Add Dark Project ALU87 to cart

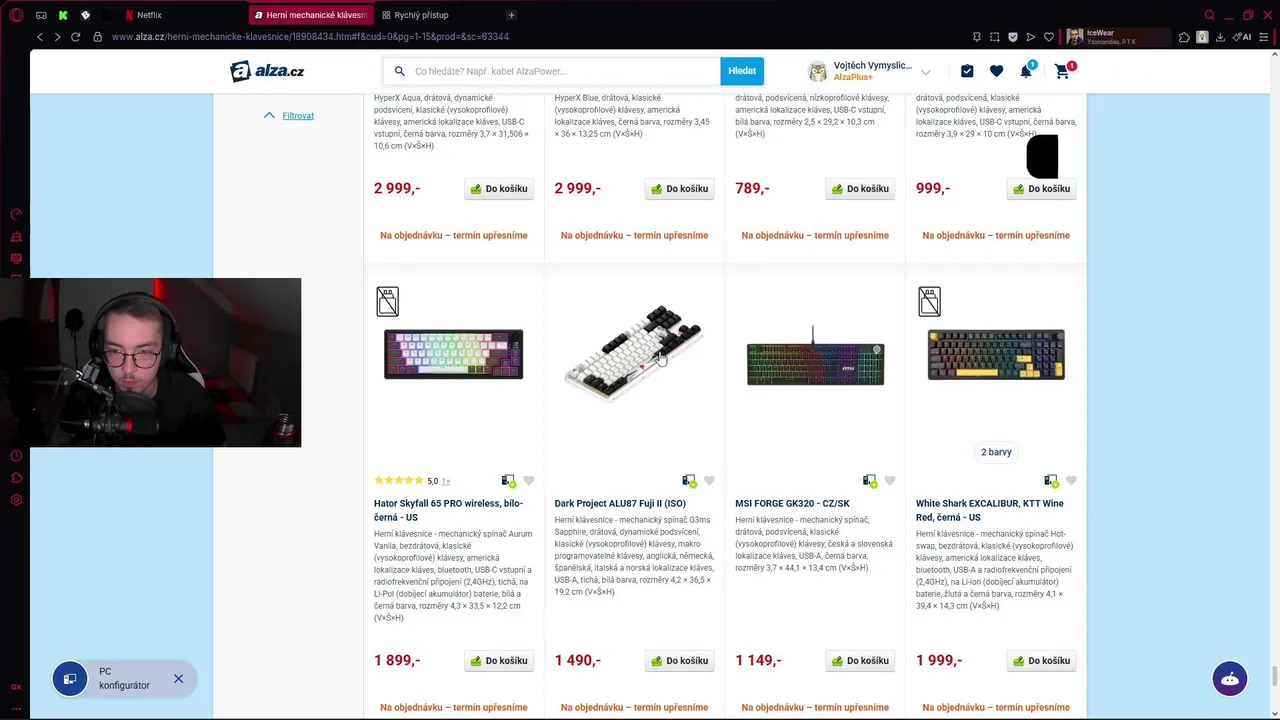click(680, 661)
